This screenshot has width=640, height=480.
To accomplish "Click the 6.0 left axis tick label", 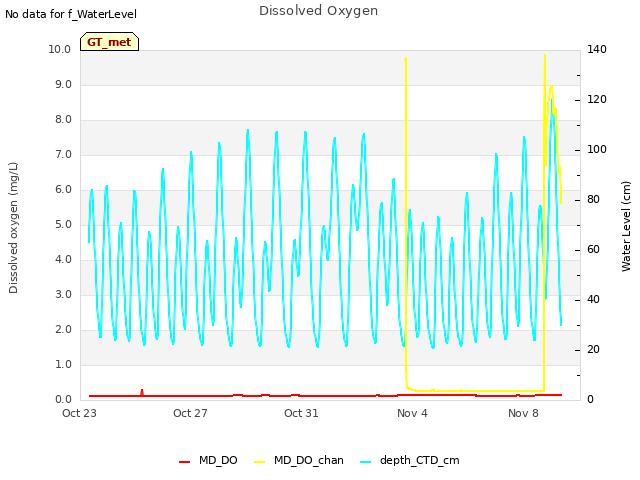I will (63, 190).
